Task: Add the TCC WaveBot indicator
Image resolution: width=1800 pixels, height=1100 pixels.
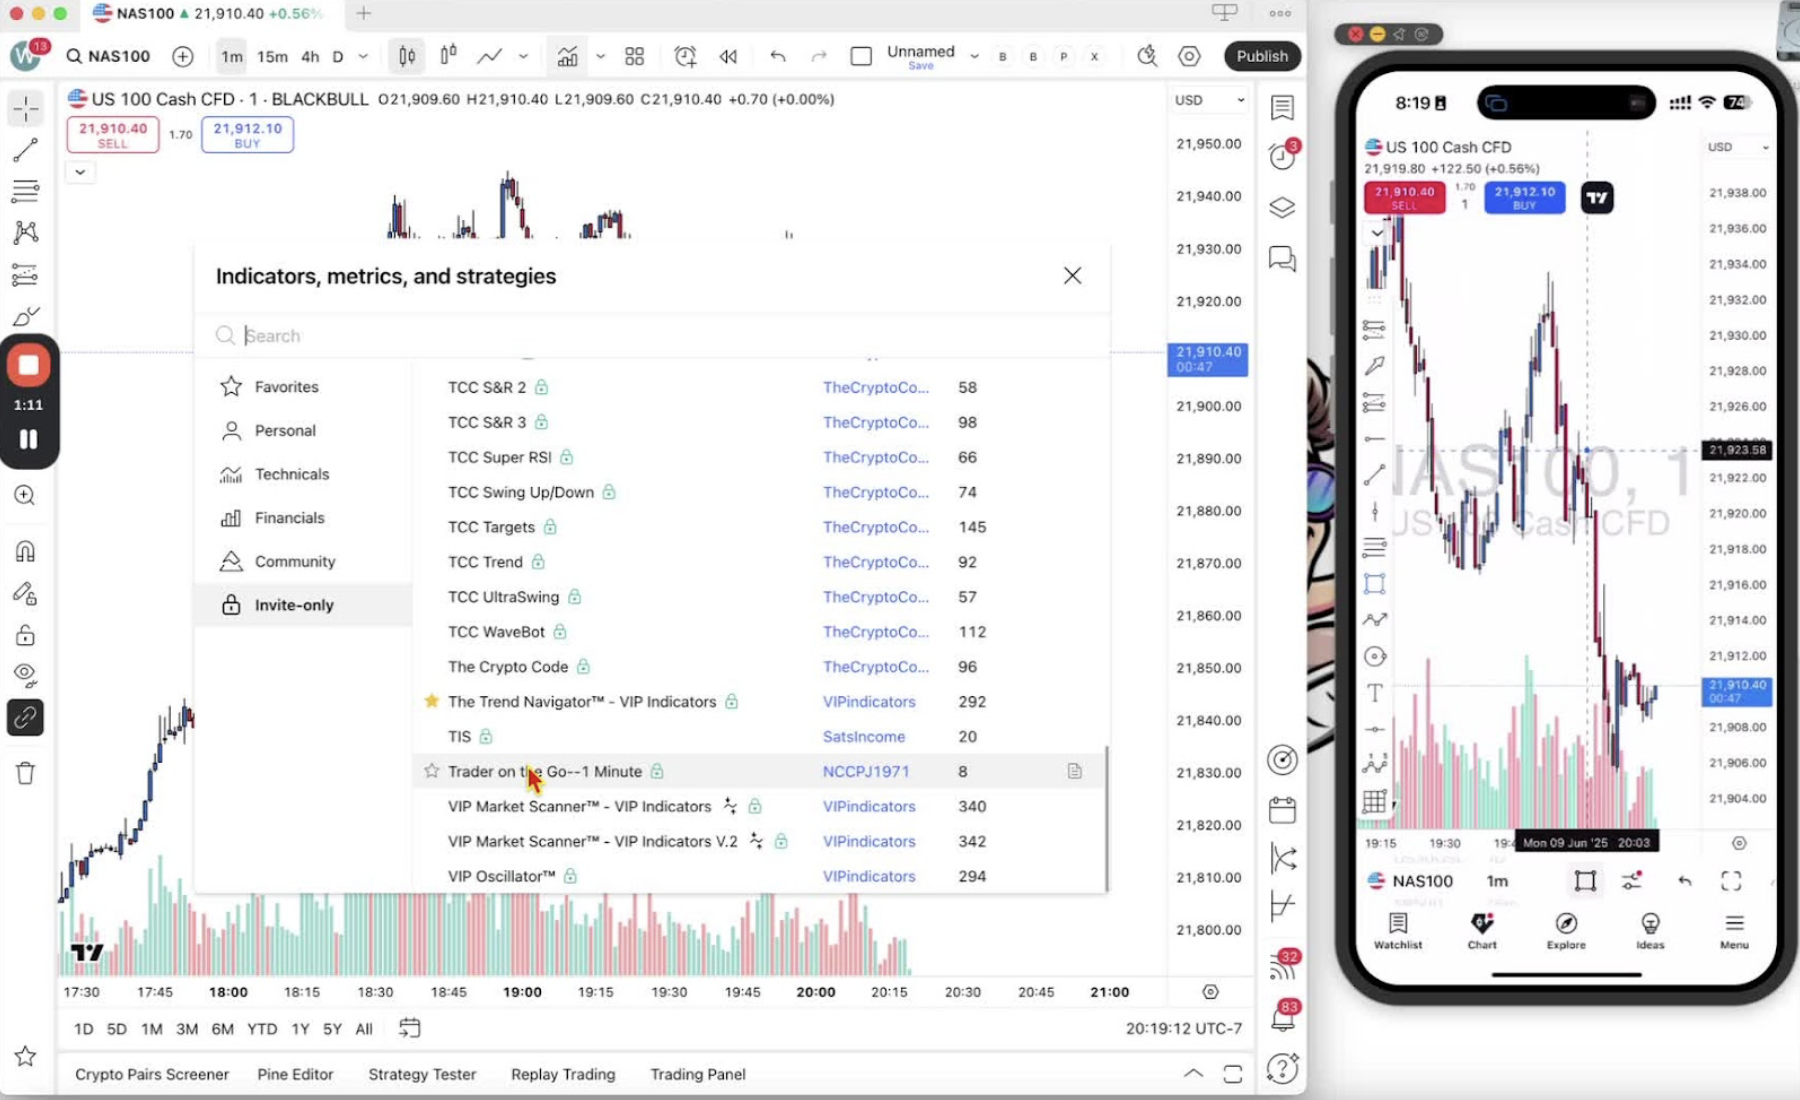Action: 758,632
